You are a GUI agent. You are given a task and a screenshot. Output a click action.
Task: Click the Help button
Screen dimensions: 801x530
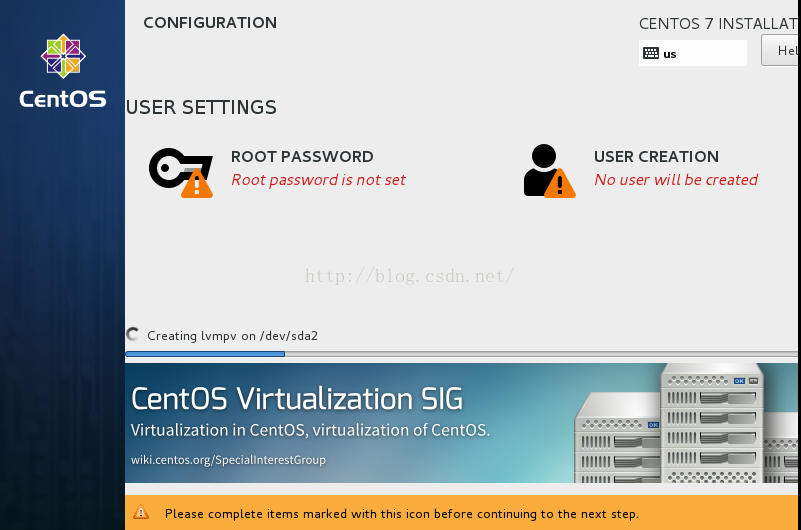(x=779, y=50)
